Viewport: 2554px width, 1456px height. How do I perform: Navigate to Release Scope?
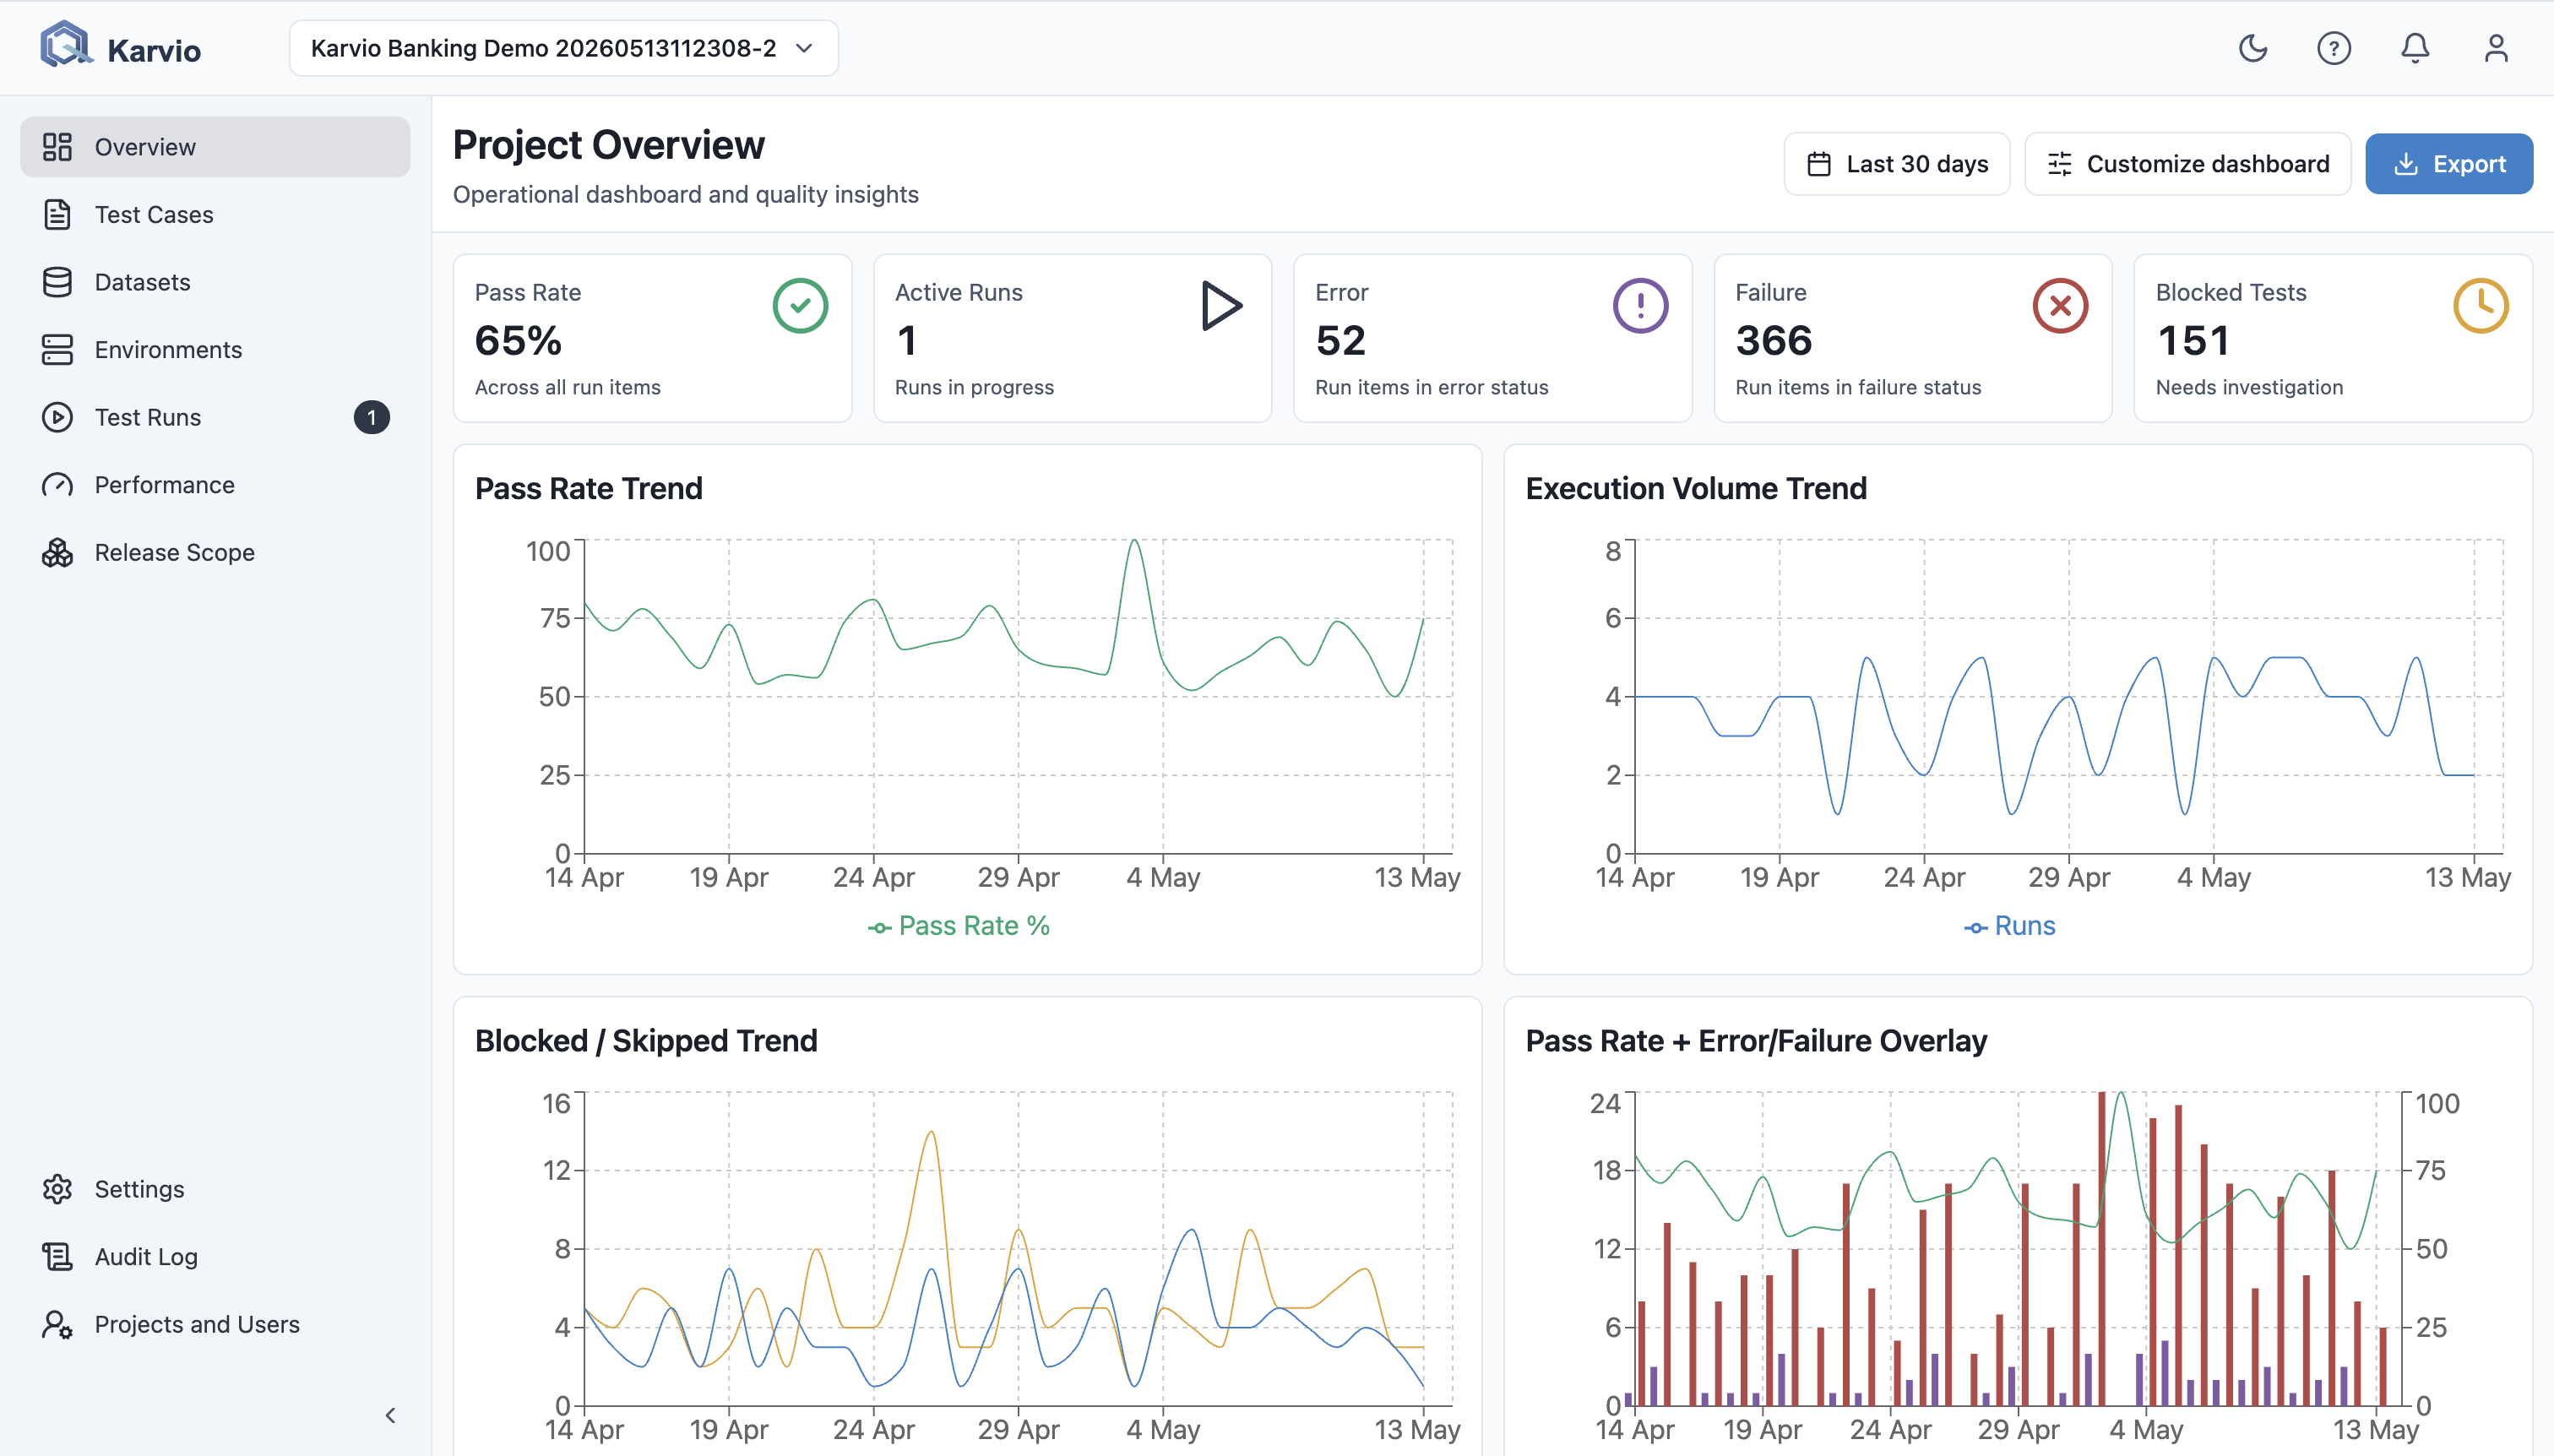point(215,552)
